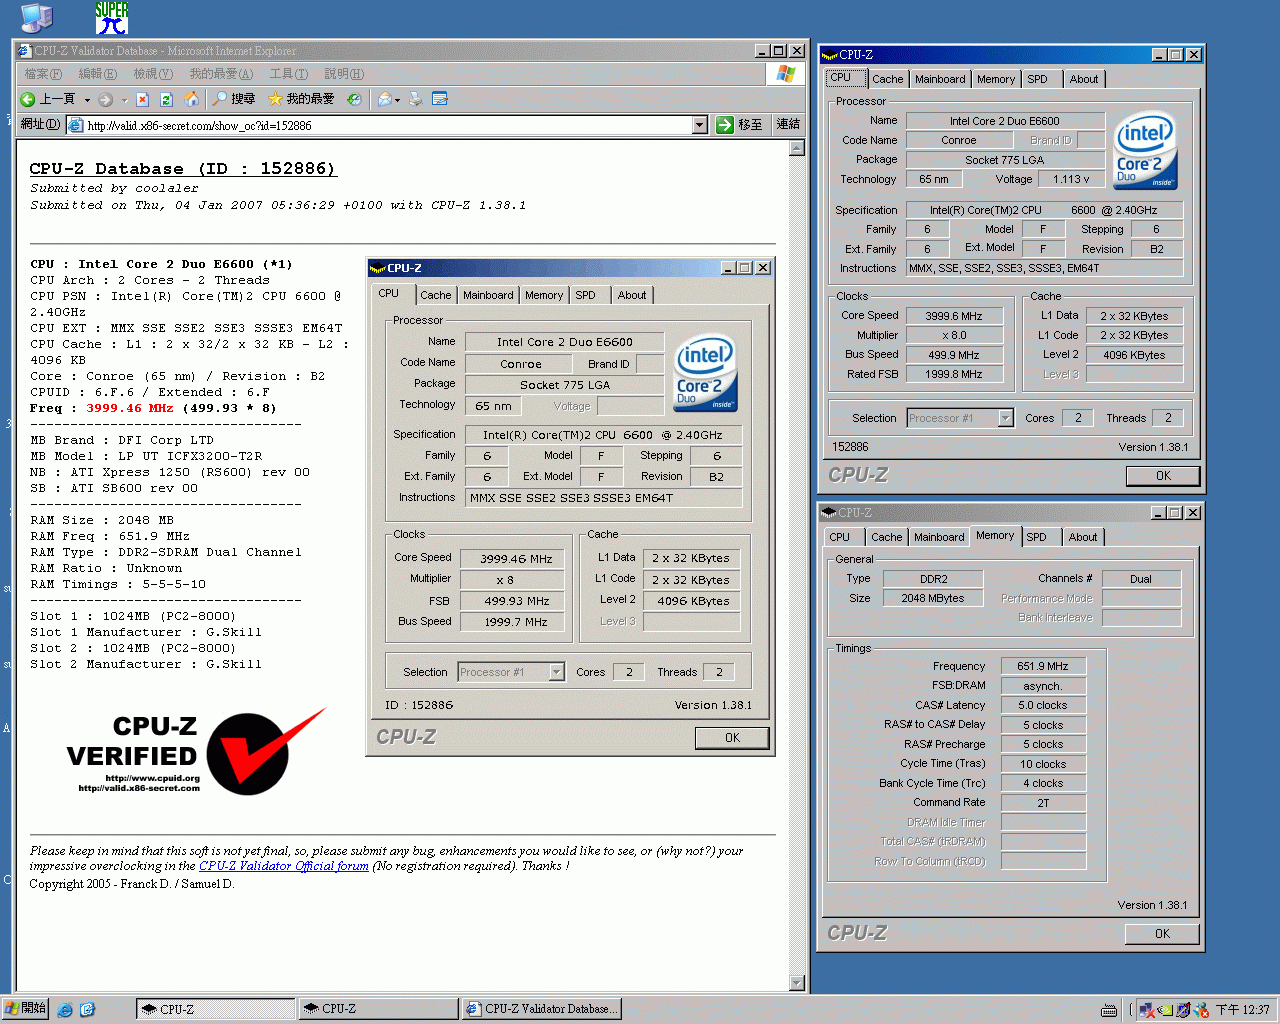Switch to second CPU-Z taskbar button
The image size is (1280, 1024).
click(x=378, y=1009)
